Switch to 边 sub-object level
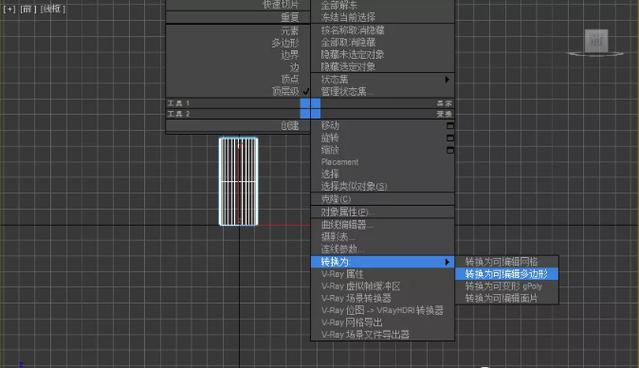Viewport: 639px width, 368px height. pos(294,67)
